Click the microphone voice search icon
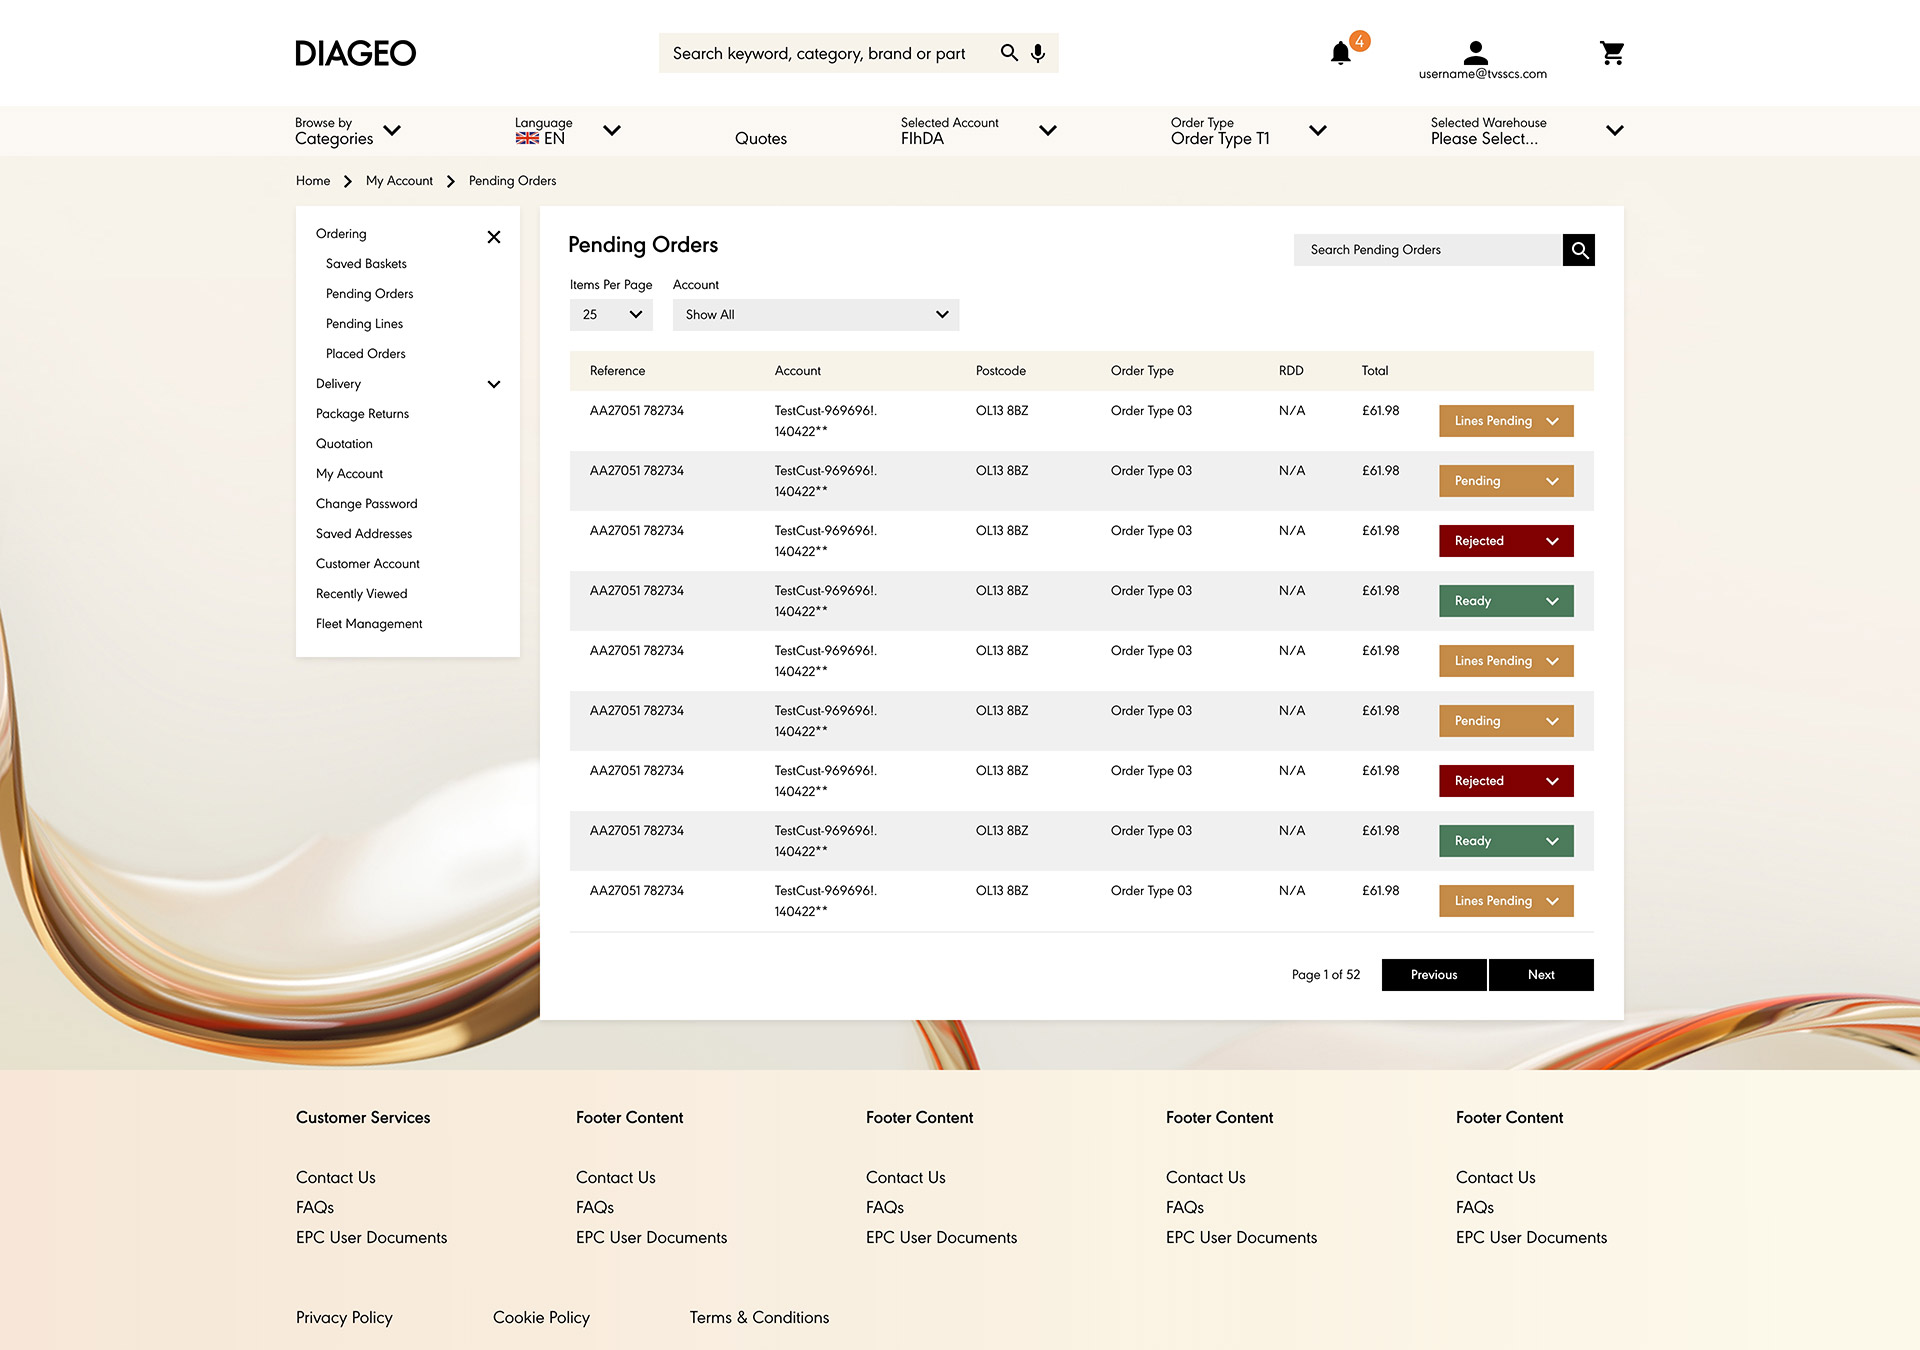This screenshot has height=1350, width=1920. coord(1038,53)
